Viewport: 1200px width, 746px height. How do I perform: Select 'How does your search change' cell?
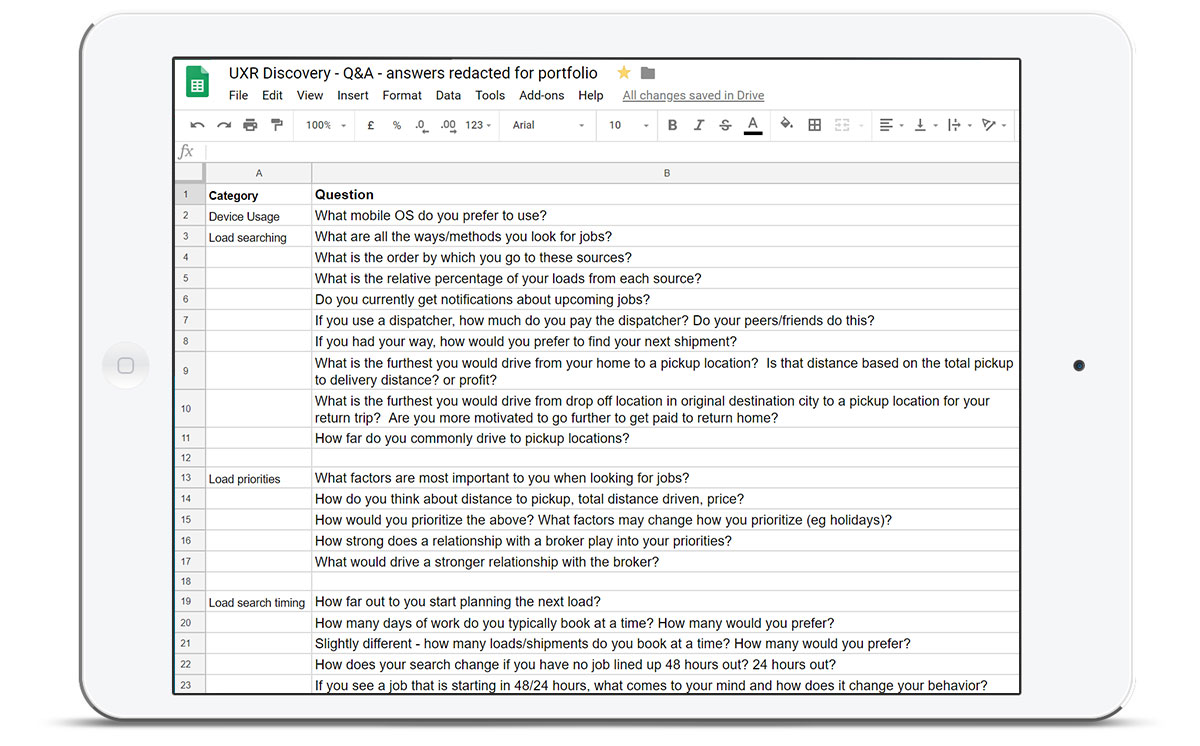666,665
